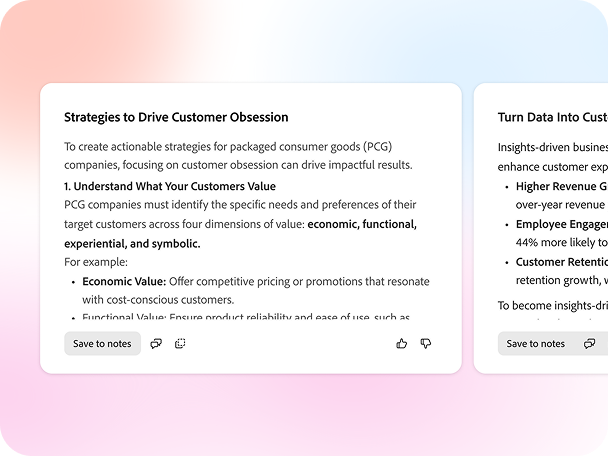The width and height of the screenshot is (608, 456).
Task: Click the 'To become insights-dri' sentence
Action: pos(552,305)
